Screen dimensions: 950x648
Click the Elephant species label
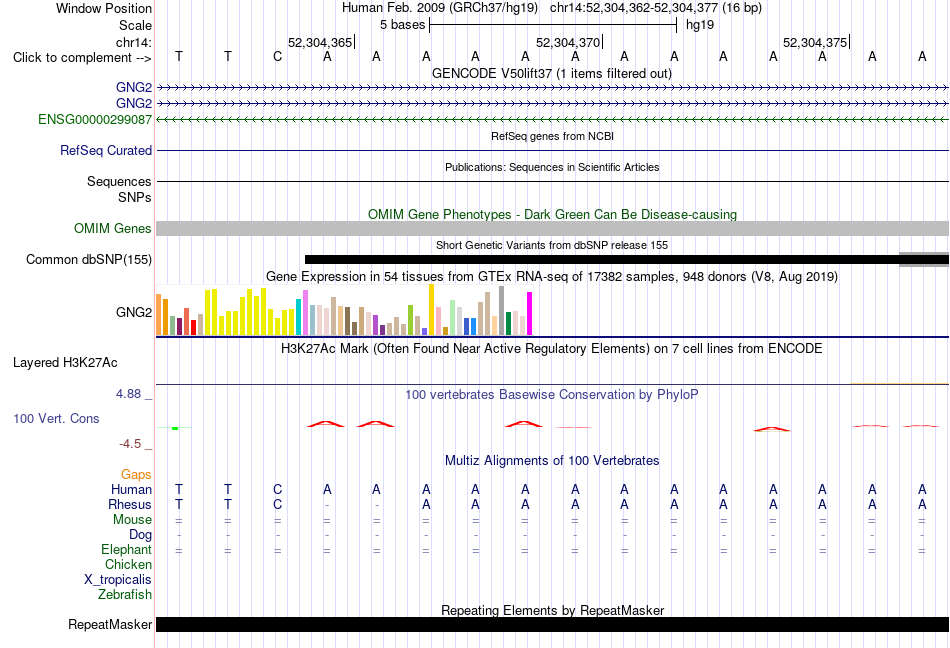tap(126, 549)
